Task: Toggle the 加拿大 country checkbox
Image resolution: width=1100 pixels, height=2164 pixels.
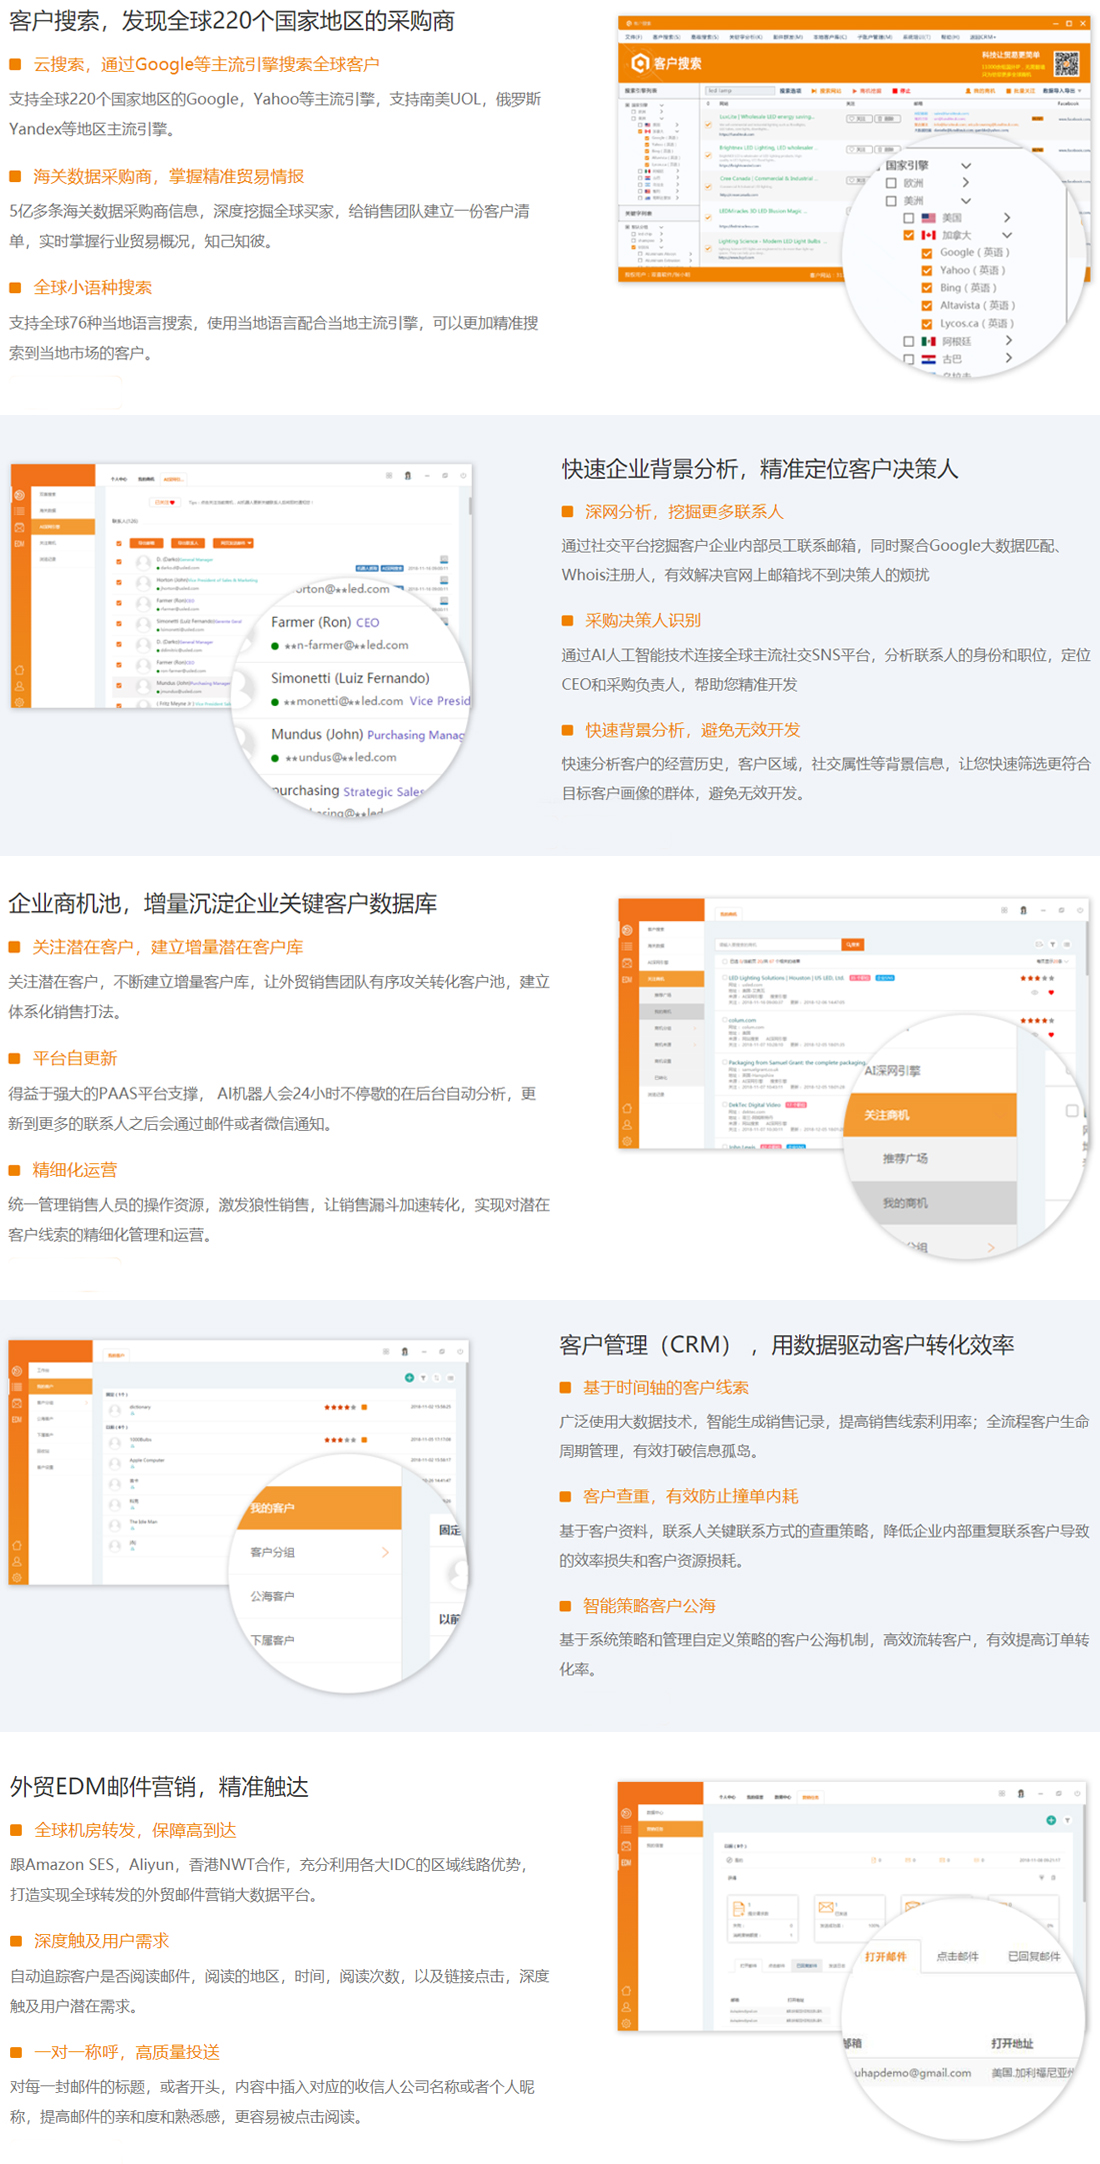Action: click(x=909, y=235)
